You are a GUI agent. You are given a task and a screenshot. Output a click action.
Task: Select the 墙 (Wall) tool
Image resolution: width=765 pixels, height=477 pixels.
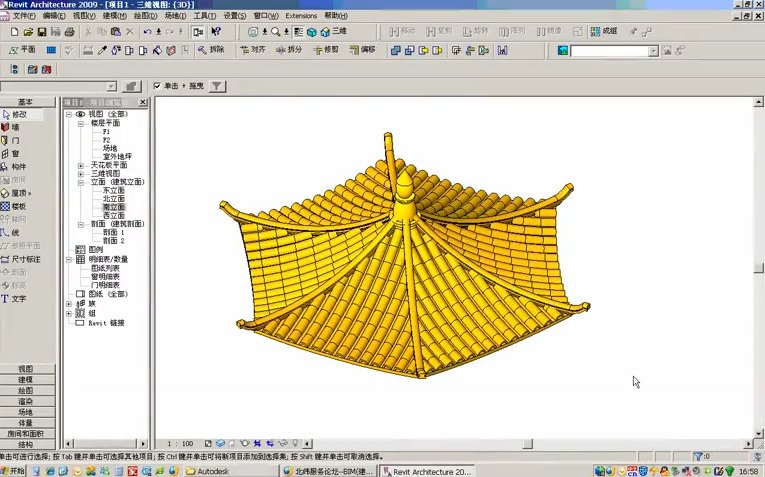17,128
